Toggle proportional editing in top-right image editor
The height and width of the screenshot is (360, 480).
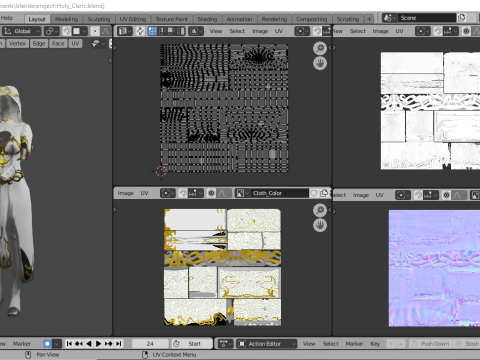pyautogui.click(x=466, y=31)
